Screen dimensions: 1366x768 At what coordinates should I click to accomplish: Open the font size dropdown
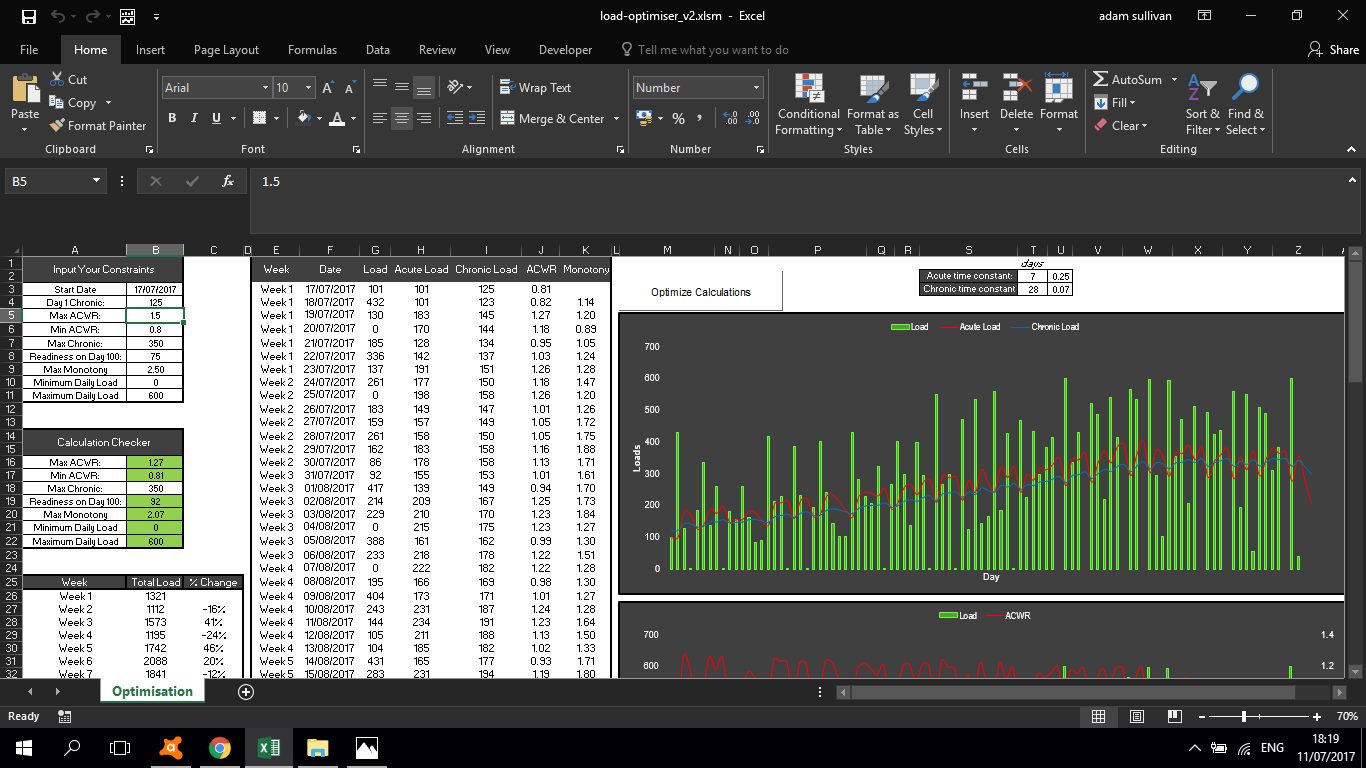pyautogui.click(x=307, y=88)
